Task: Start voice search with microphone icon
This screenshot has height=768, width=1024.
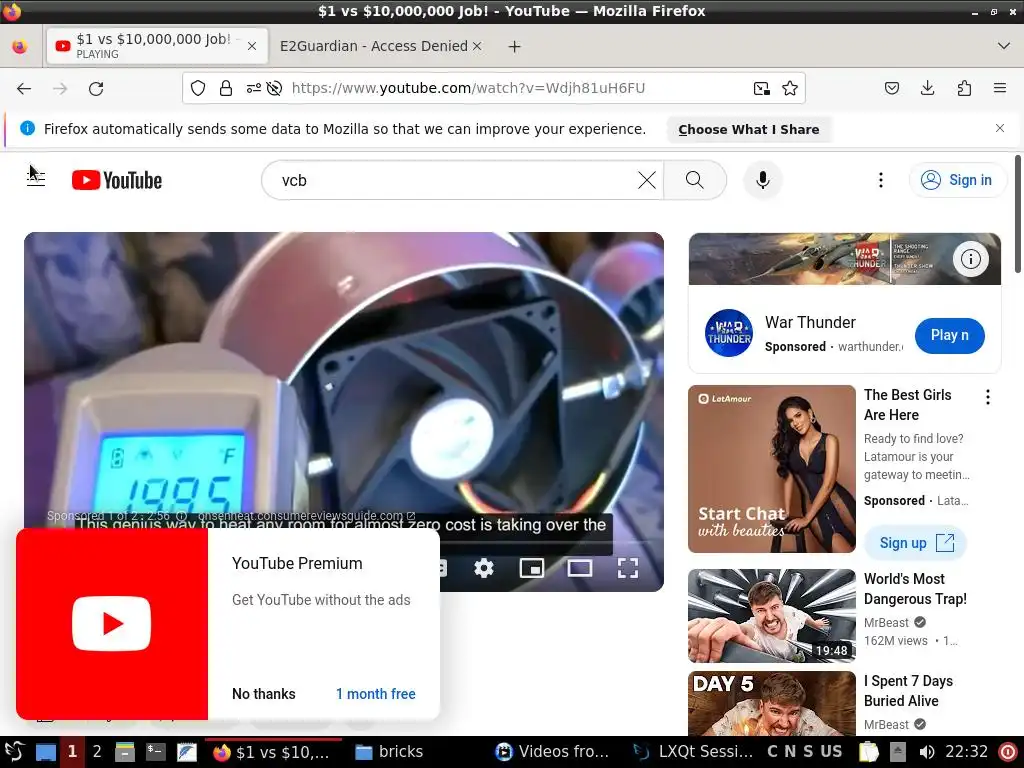Action: tap(762, 180)
